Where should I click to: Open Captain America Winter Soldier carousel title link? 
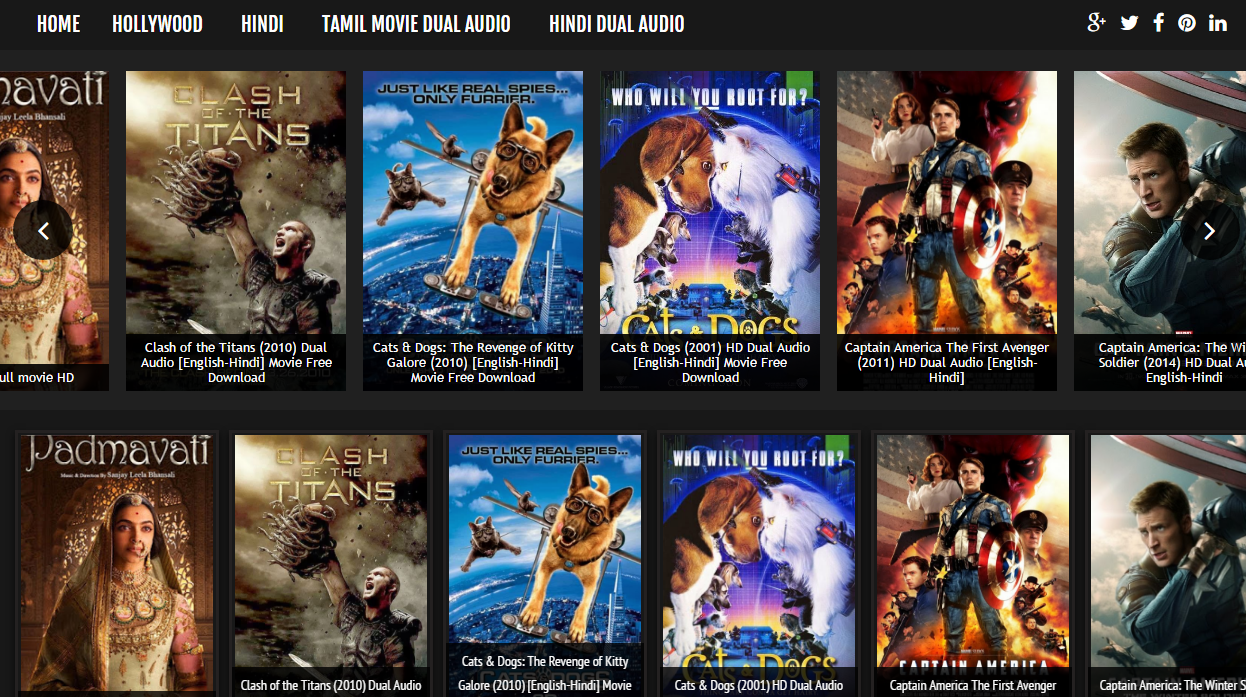[x=1171, y=362]
